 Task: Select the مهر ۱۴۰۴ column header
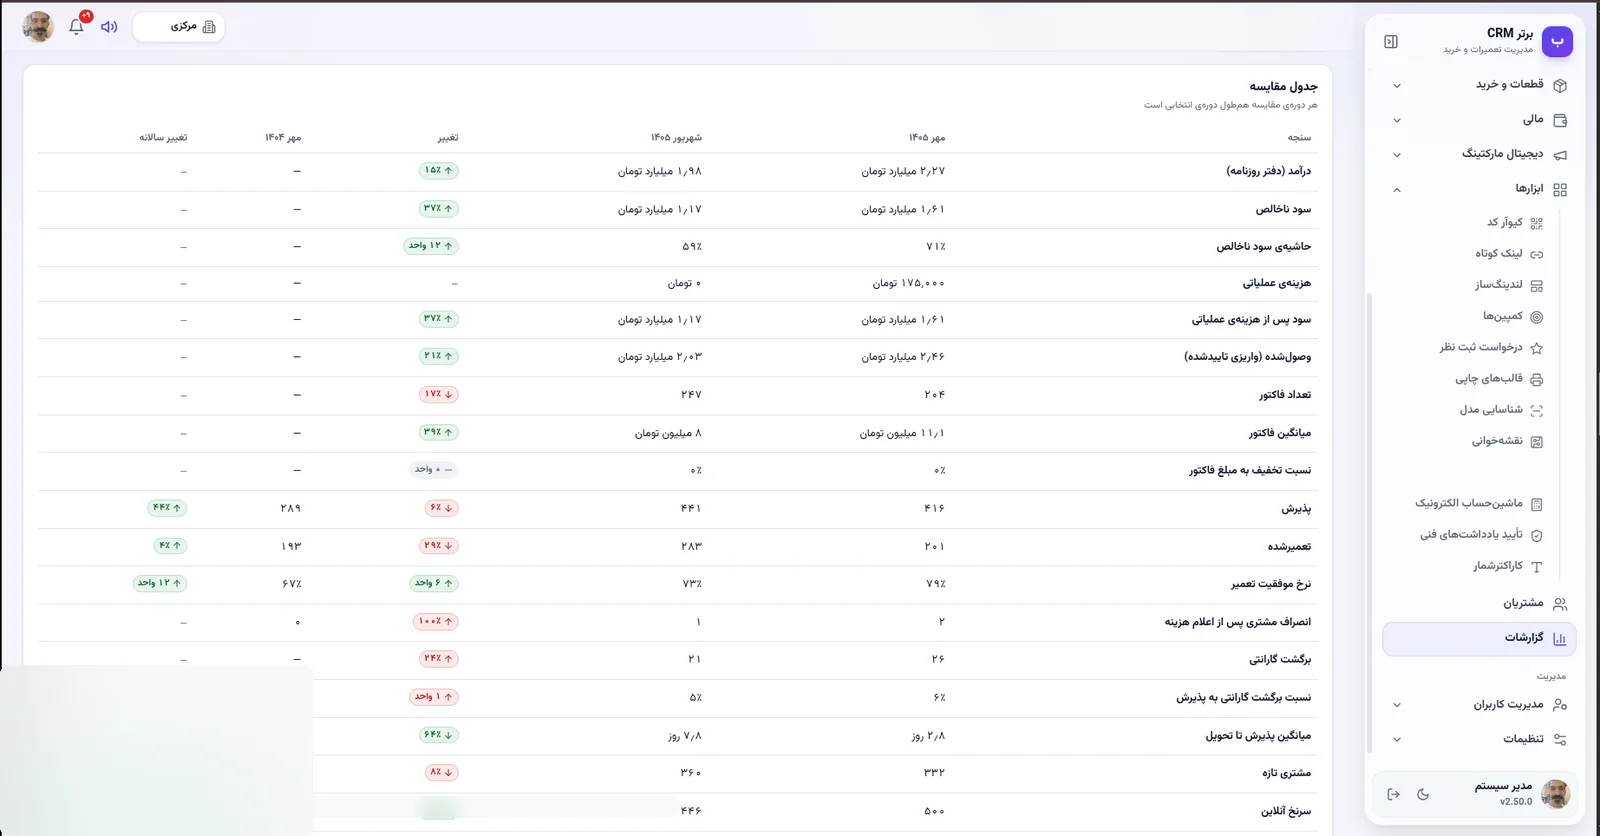283,137
